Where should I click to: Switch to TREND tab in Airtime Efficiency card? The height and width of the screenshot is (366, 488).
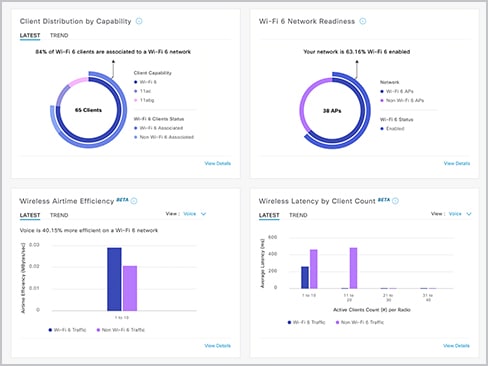click(59, 215)
